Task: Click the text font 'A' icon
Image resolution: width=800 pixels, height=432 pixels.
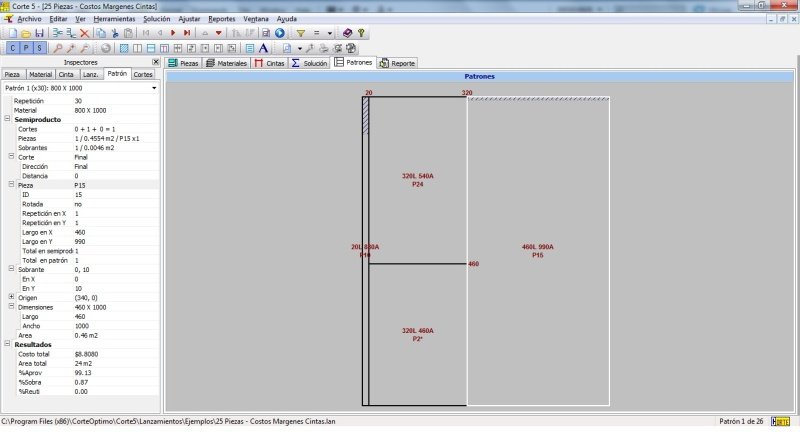Action: pyautogui.click(x=263, y=47)
